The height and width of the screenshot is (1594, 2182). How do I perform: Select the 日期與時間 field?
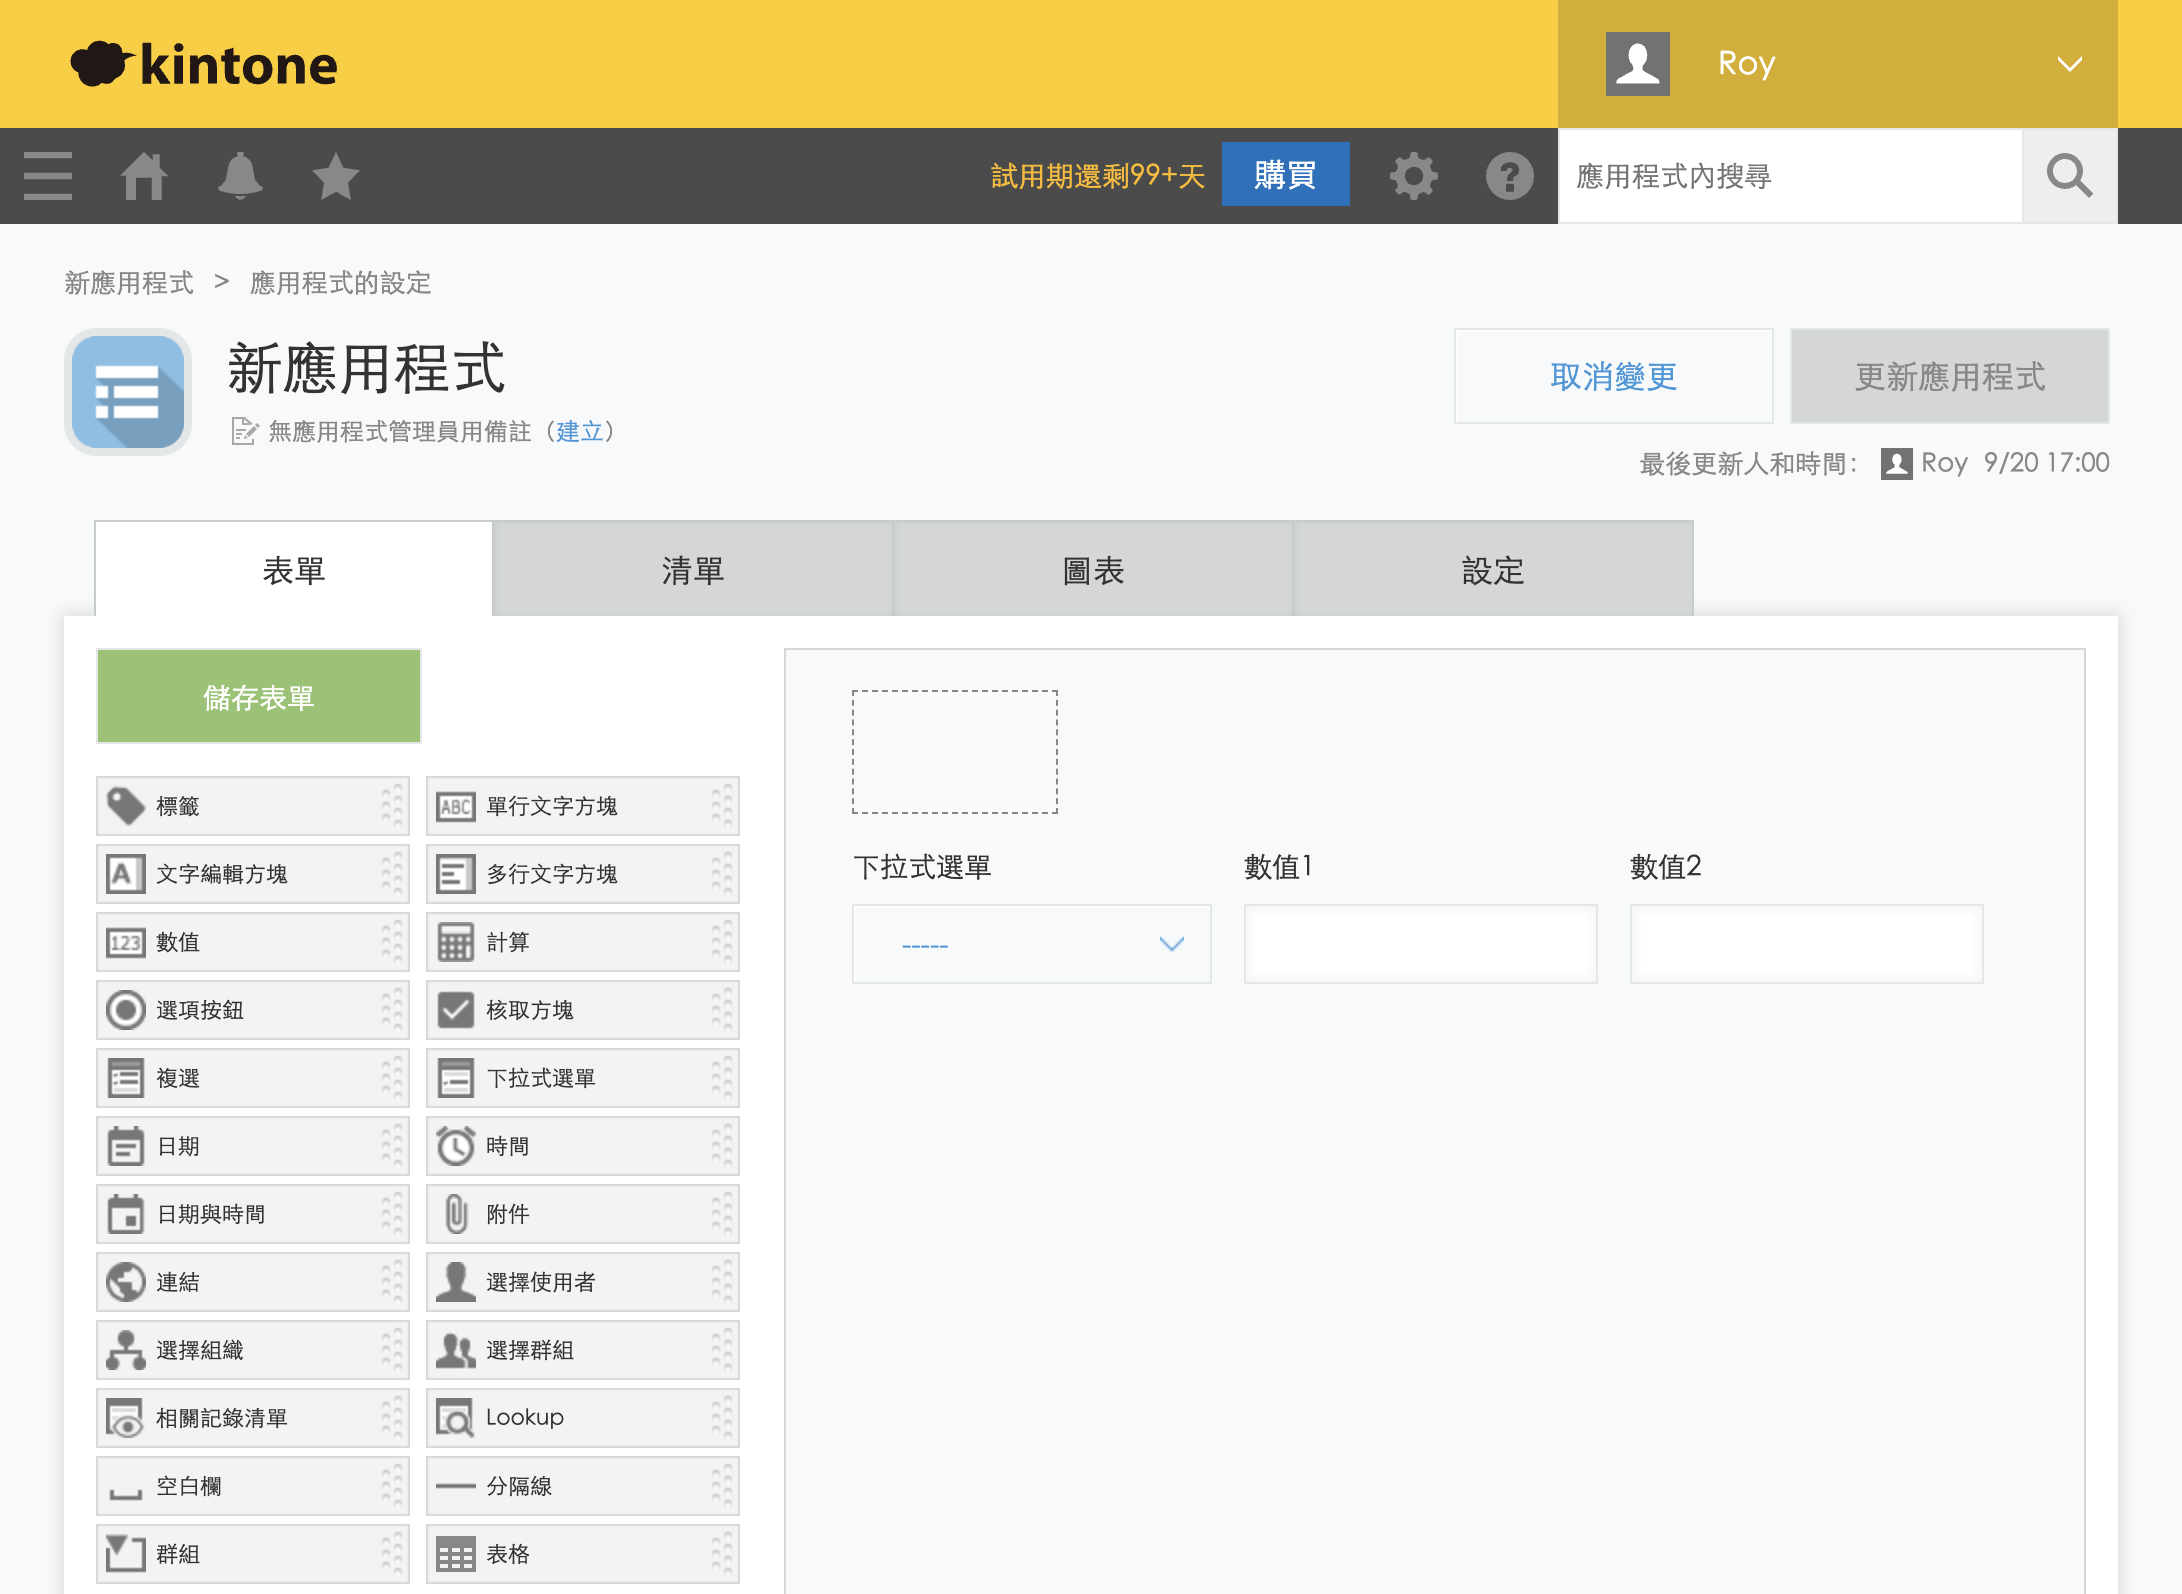(253, 1214)
